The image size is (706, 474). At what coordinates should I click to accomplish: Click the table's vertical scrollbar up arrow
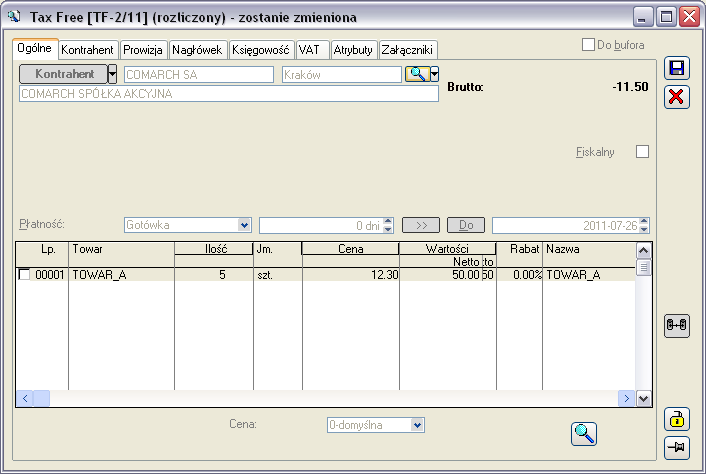point(643,250)
